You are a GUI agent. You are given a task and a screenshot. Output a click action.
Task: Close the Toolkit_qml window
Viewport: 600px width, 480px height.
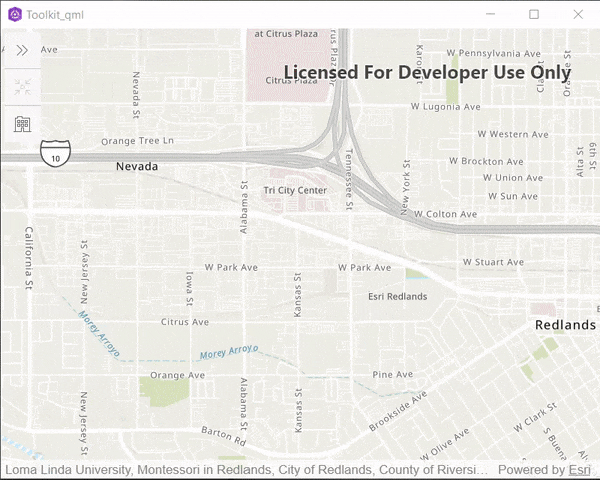pyautogui.click(x=578, y=14)
